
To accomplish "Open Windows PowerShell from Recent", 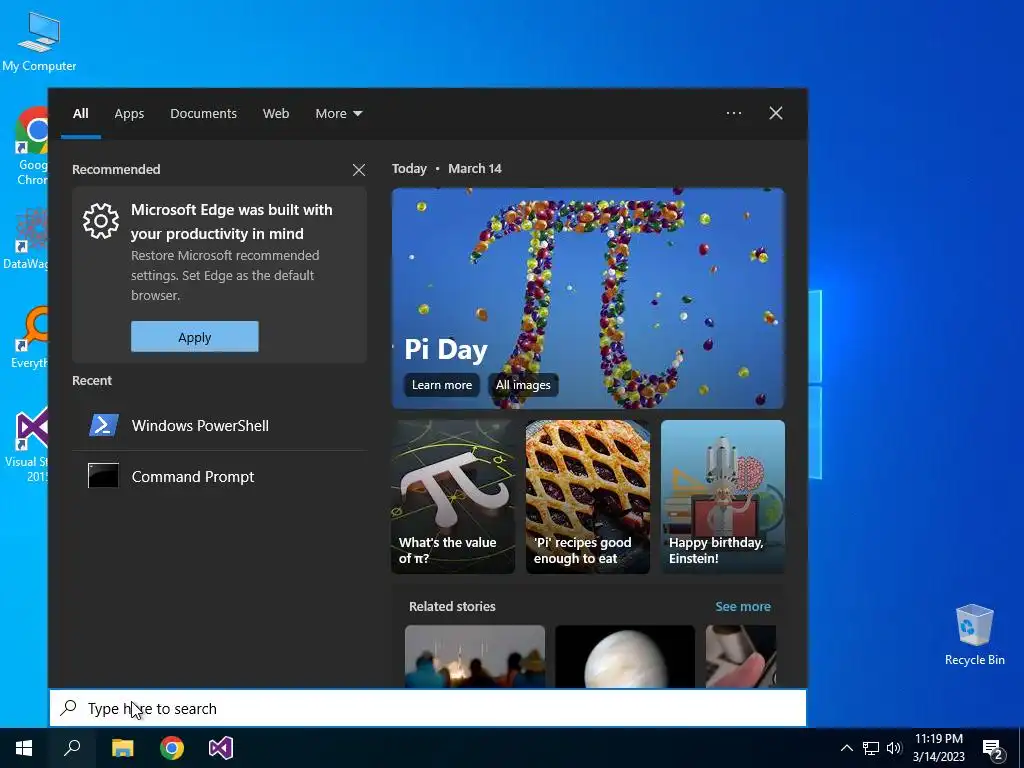I will click(x=219, y=426).
